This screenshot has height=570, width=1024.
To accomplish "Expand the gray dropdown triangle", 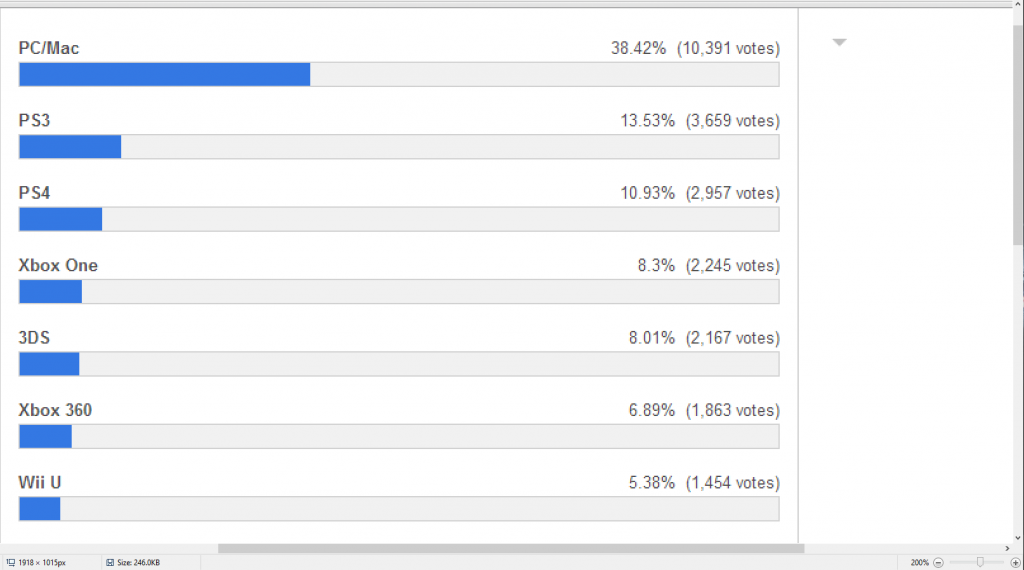I will pos(840,42).
